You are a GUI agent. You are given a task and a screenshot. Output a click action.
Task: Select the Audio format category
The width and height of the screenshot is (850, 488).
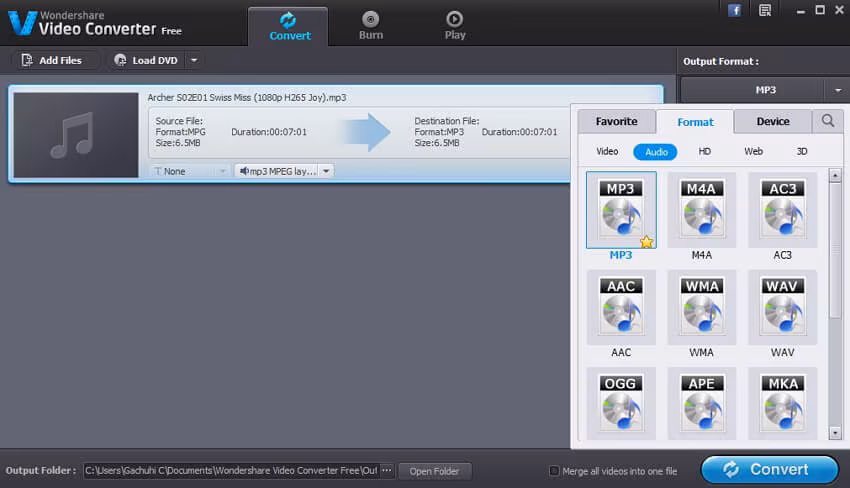tap(655, 152)
